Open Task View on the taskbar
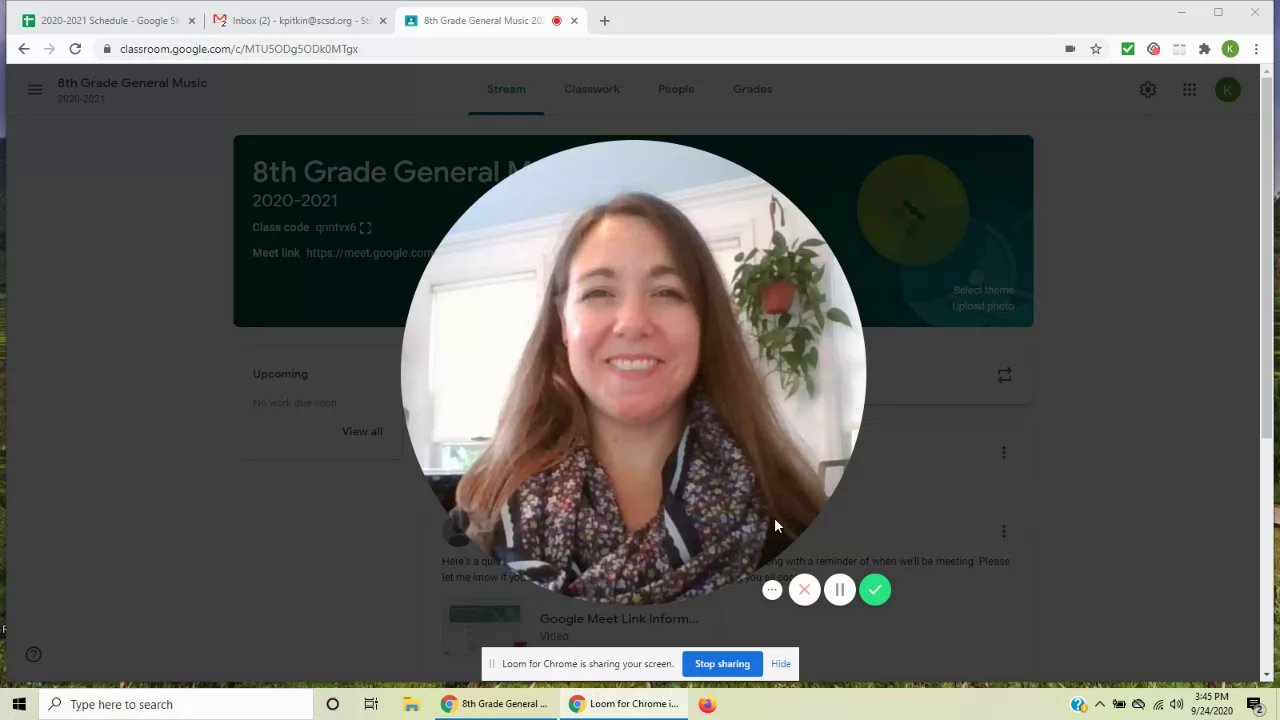The width and height of the screenshot is (1280, 720). click(x=371, y=704)
